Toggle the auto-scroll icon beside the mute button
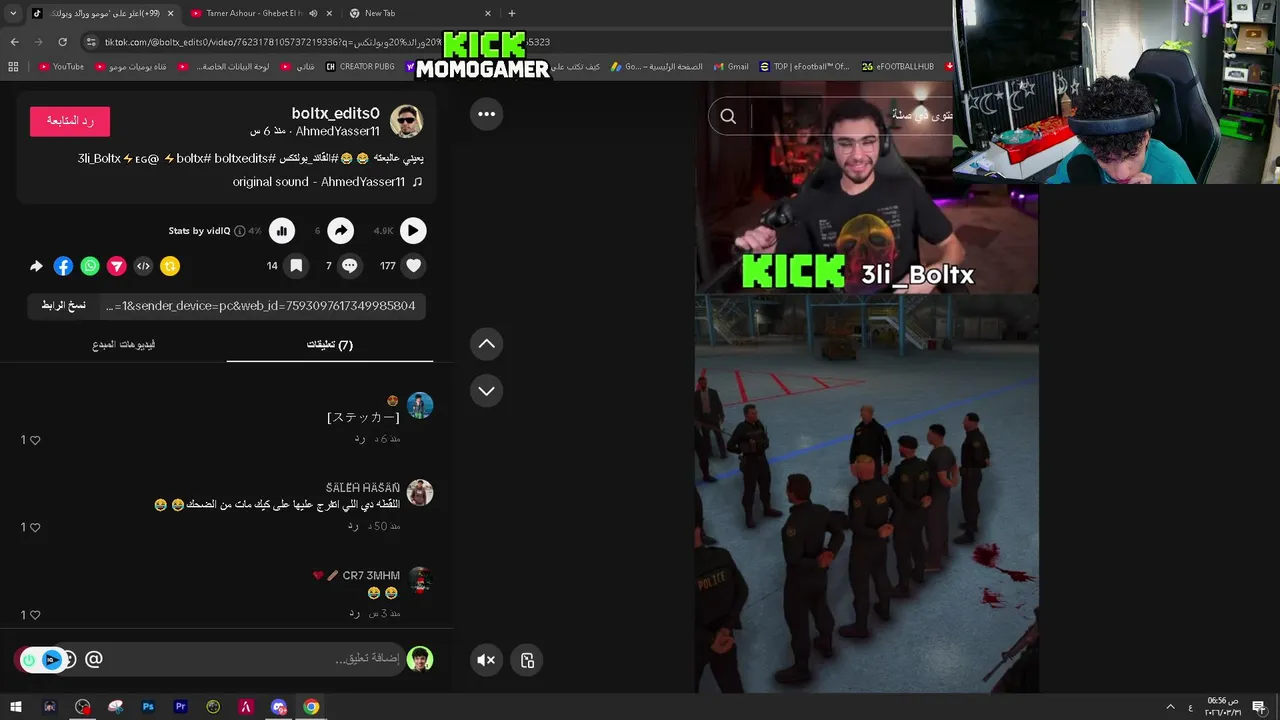This screenshot has height=720, width=1280. tap(527, 660)
